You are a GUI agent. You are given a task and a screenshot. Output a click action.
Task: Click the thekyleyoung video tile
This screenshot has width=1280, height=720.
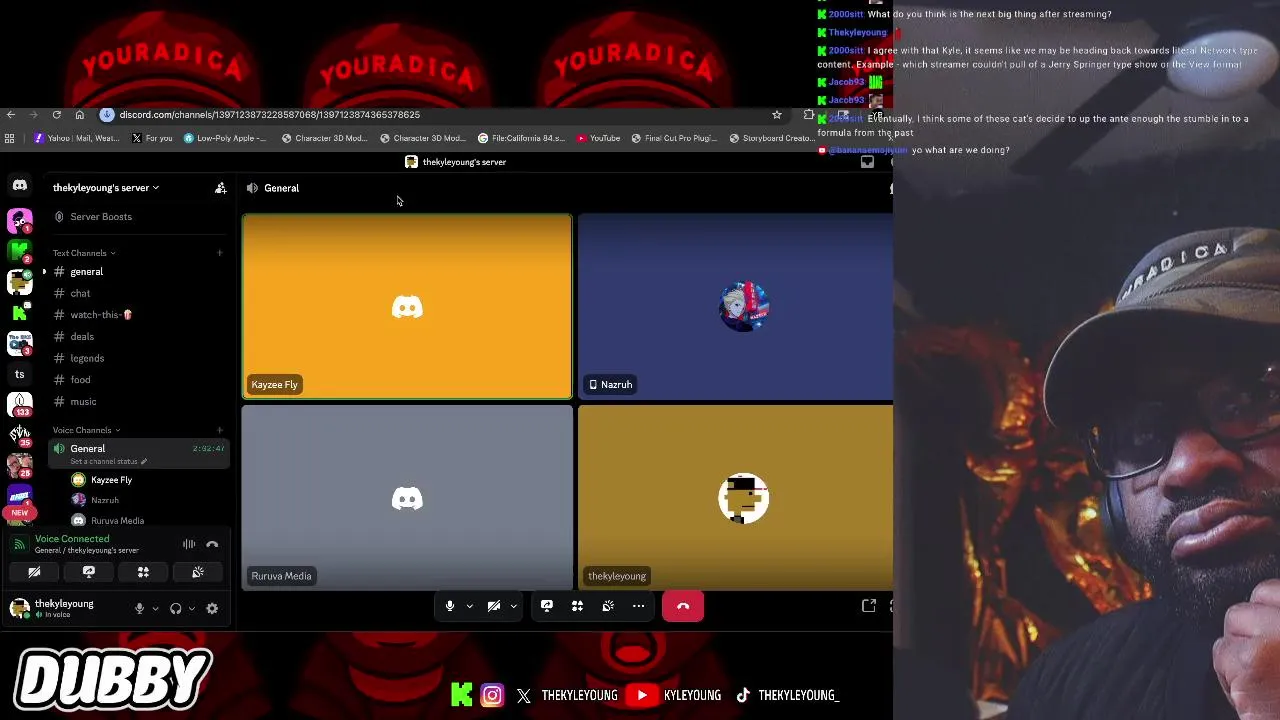[x=735, y=497]
